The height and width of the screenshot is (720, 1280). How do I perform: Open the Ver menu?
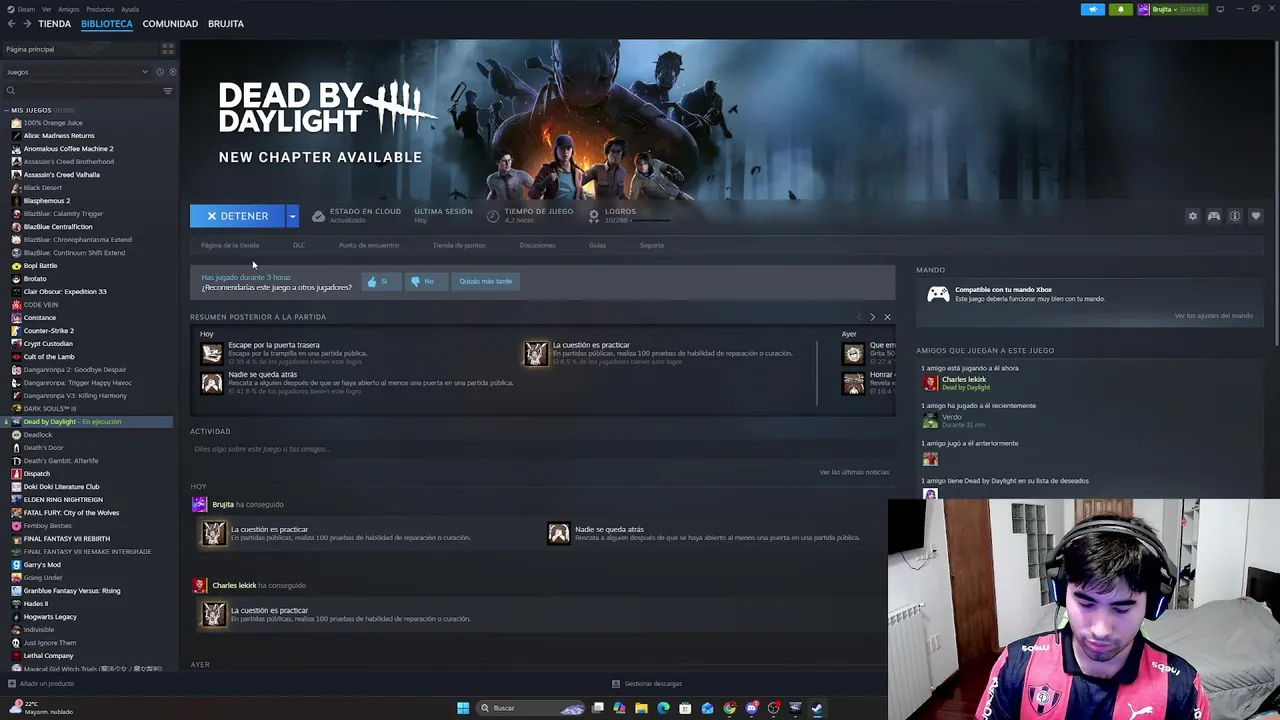click(46, 9)
